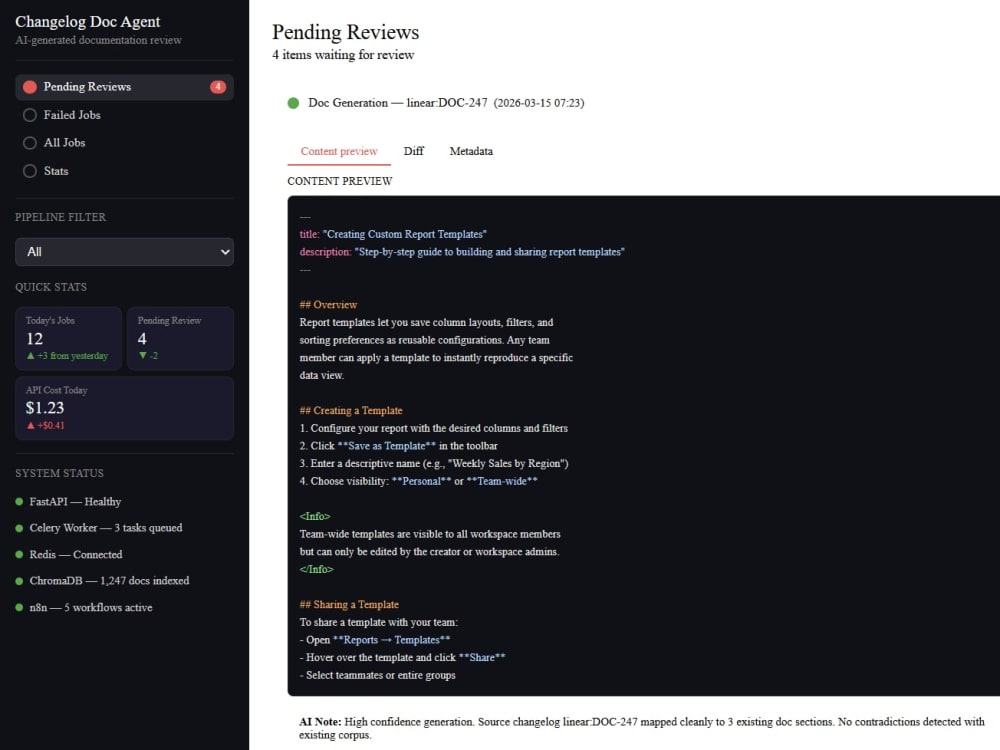Click the **Share** text in preview
This screenshot has height=750, width=1000.
482,658
